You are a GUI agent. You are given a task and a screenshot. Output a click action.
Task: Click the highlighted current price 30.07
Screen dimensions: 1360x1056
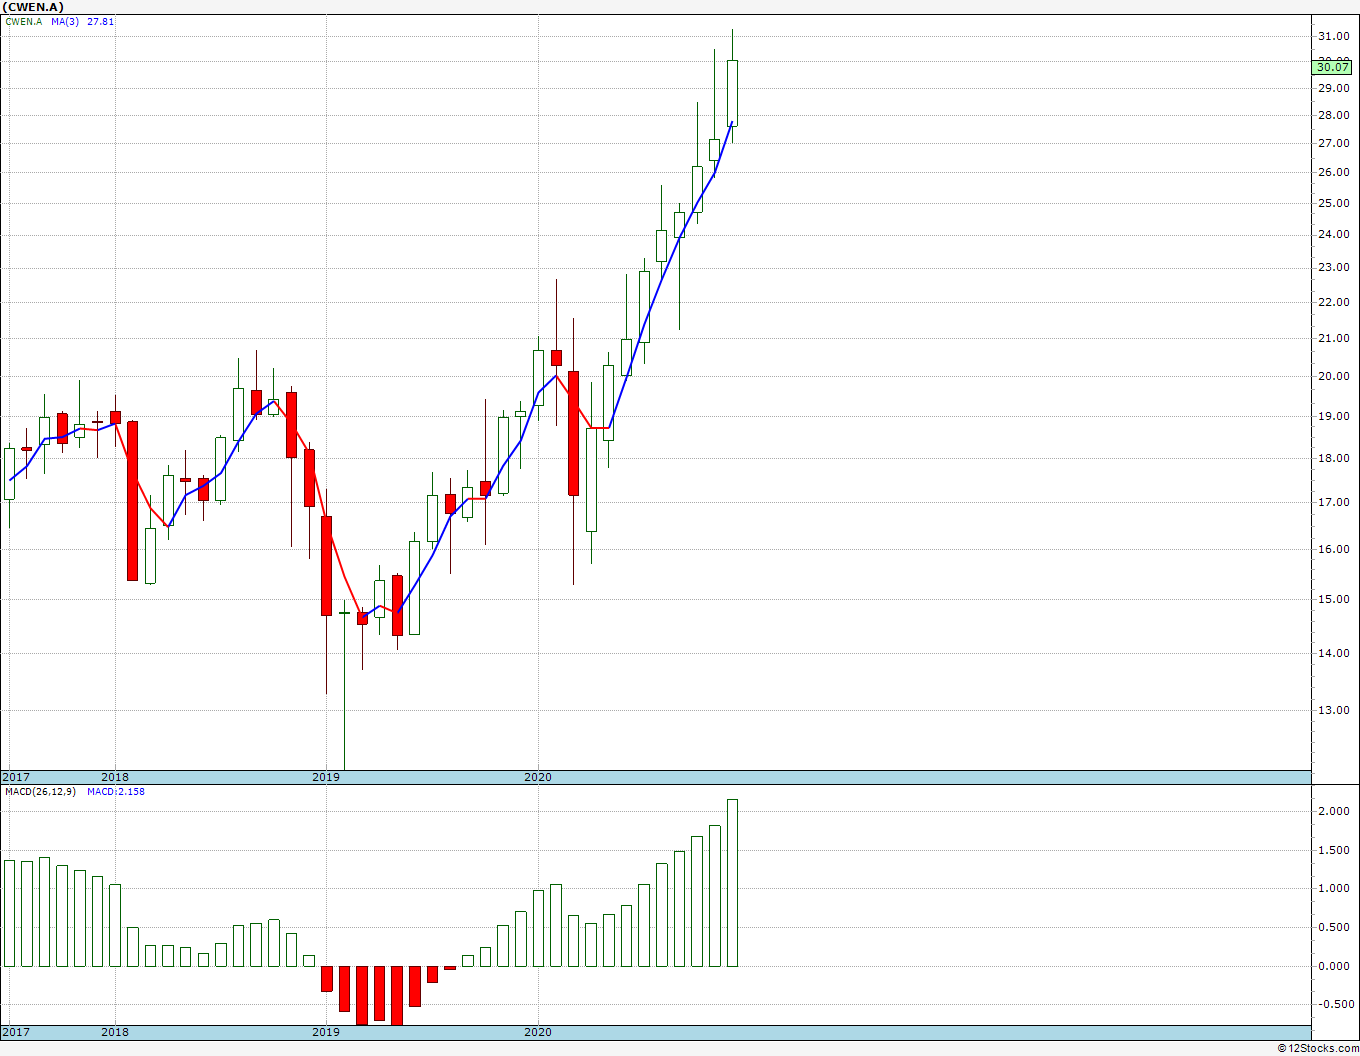[1332, 67]
